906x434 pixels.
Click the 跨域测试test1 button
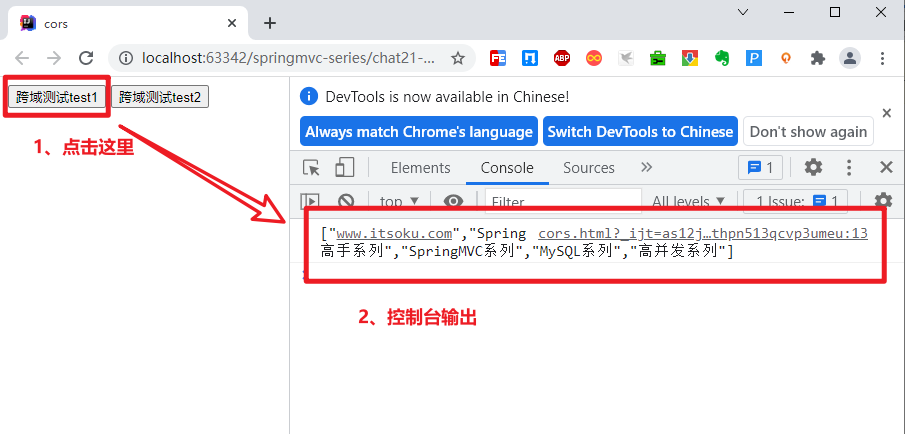[x=56, y=97]
